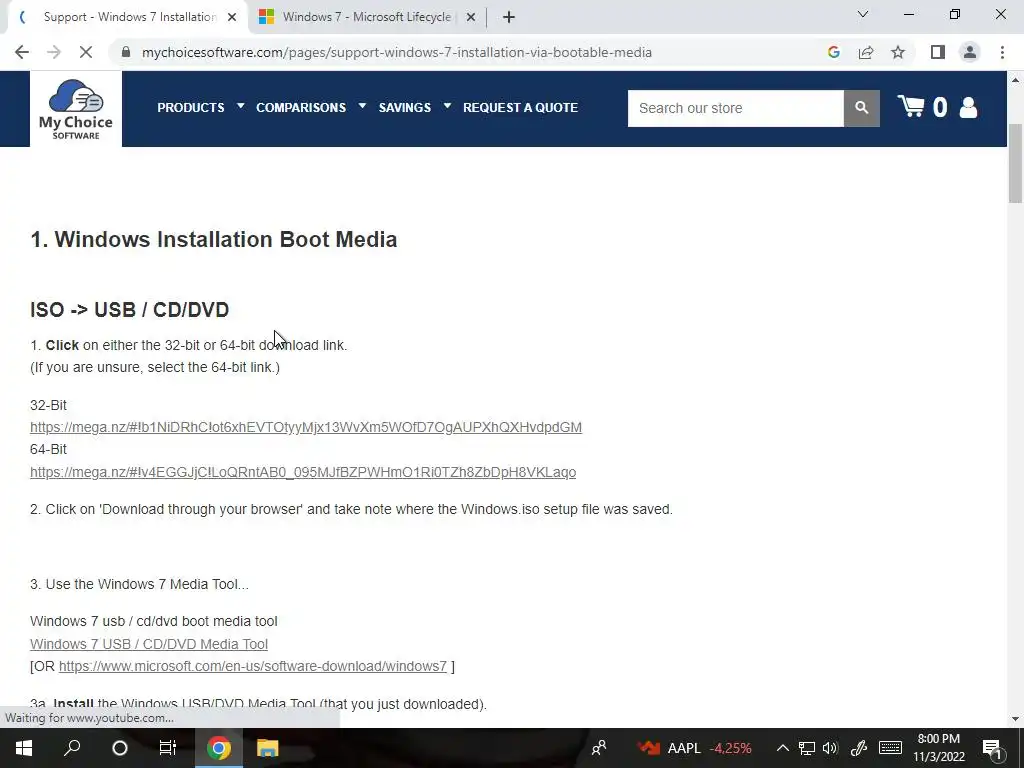Close the Support Windows 7 Installation tab

pos(232,17)
